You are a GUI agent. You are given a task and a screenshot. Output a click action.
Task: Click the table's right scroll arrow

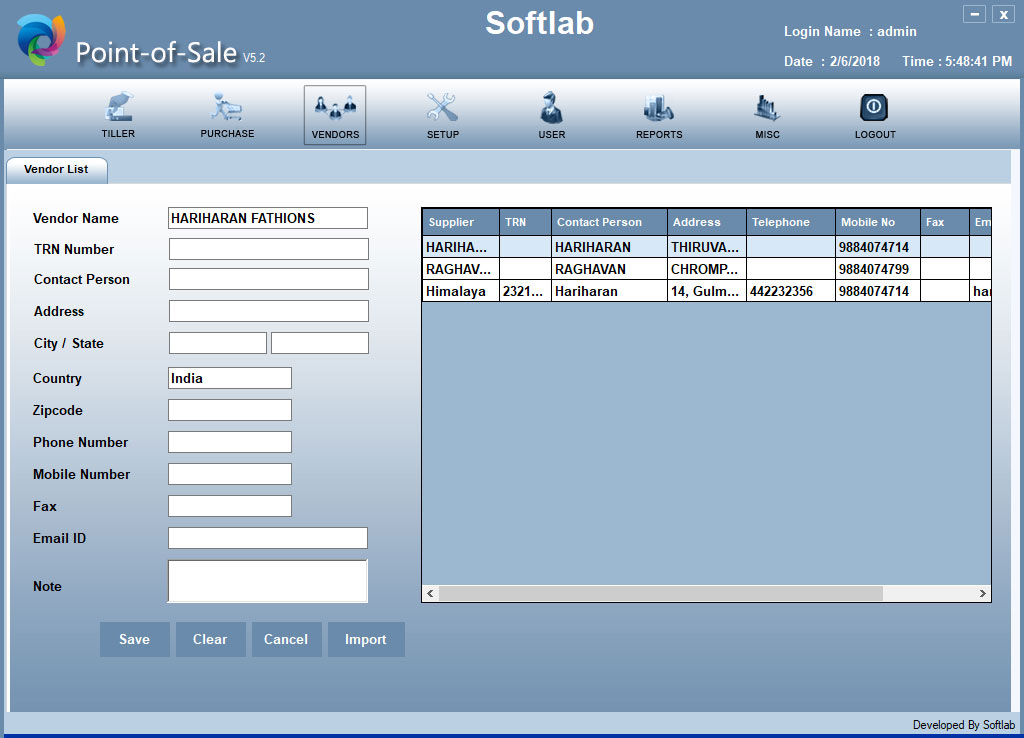(x=983, y=594)
